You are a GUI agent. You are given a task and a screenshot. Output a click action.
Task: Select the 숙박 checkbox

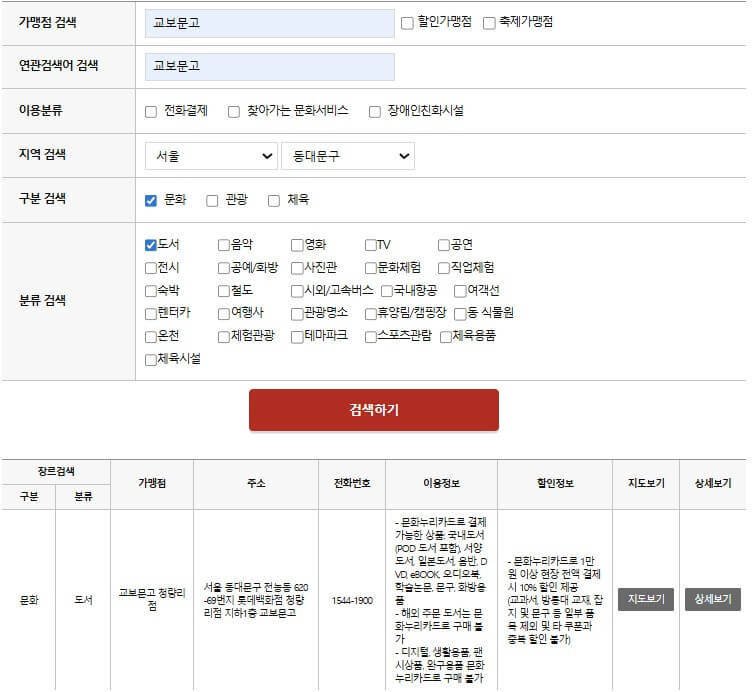pyautogui.click(x=151, y=291)
